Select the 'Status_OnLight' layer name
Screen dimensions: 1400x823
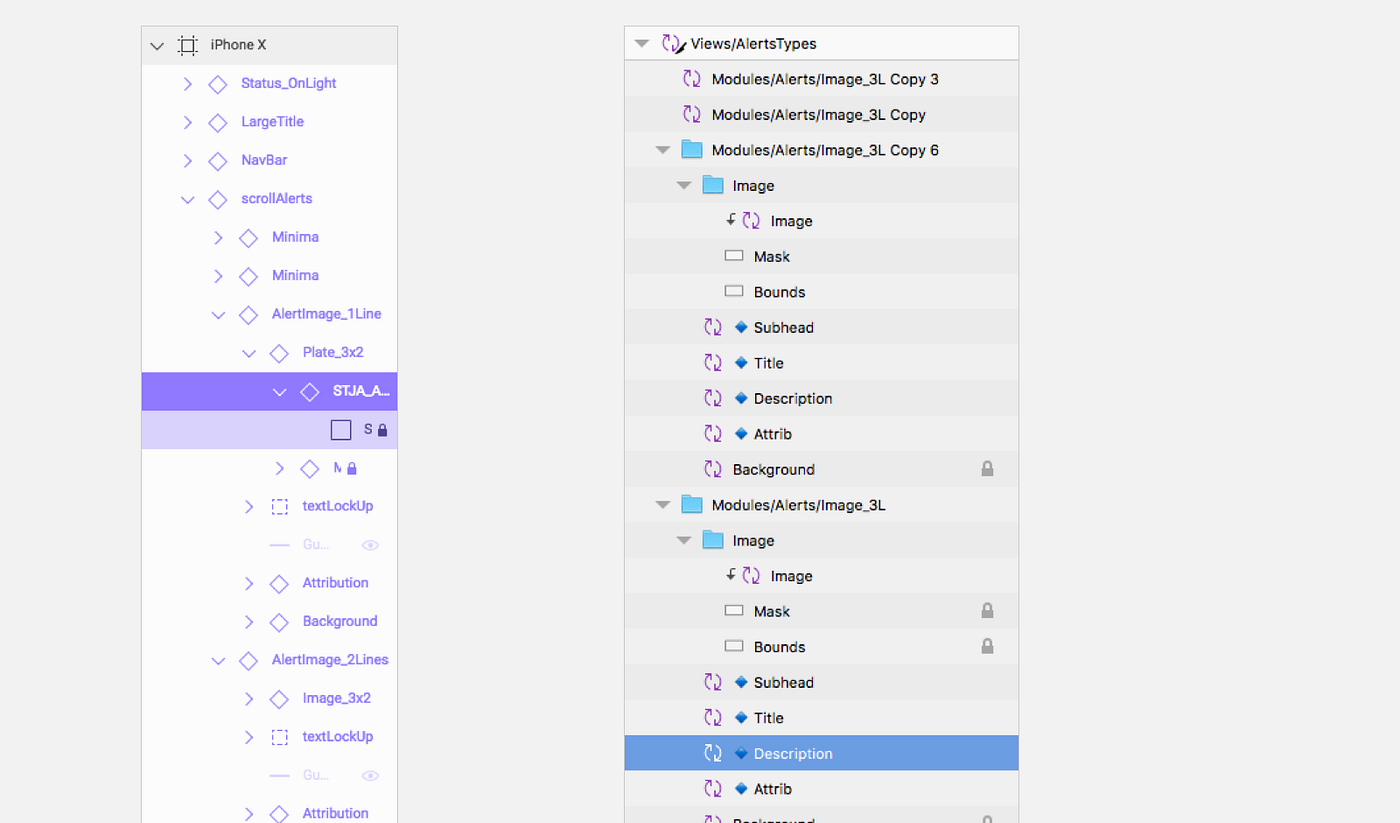click(x=288, y=84)
